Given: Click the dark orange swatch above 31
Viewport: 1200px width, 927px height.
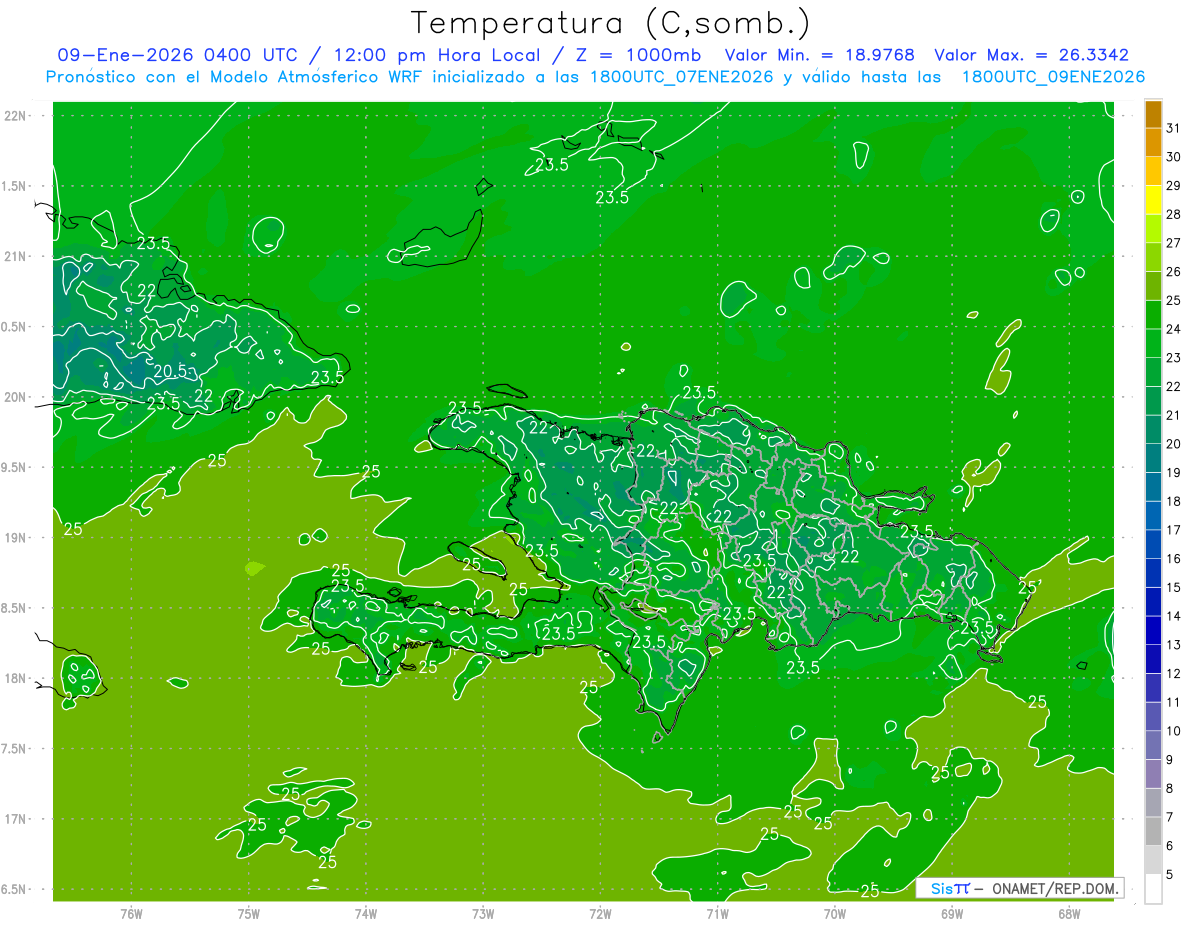Looking at the screenshot, I should pos(1153,114).
